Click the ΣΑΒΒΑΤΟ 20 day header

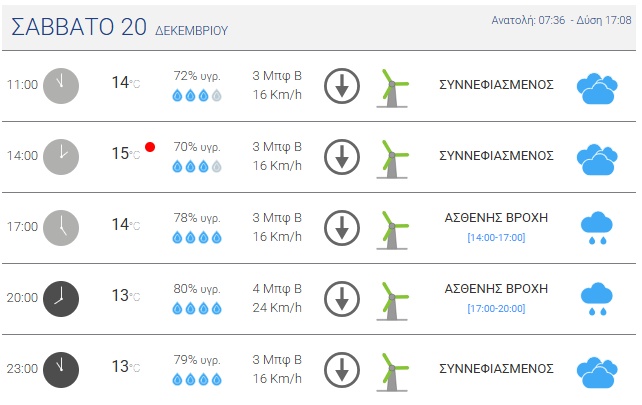tap(79, 28)
